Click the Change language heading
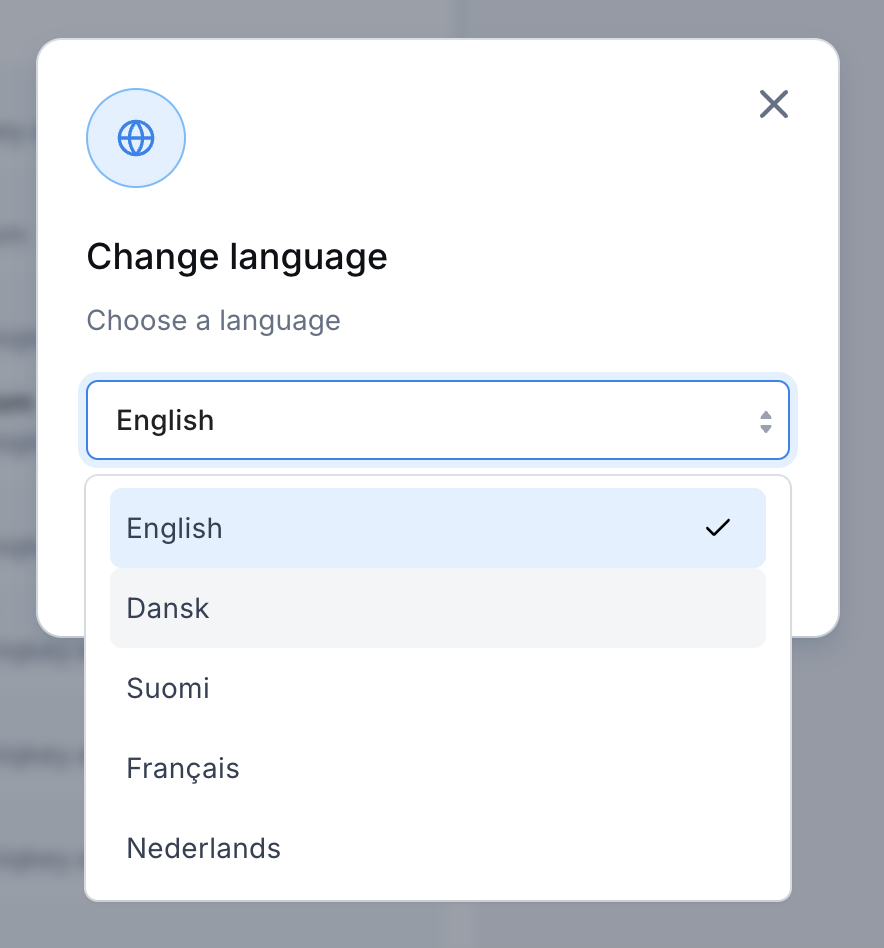 (x=237, y=258)
